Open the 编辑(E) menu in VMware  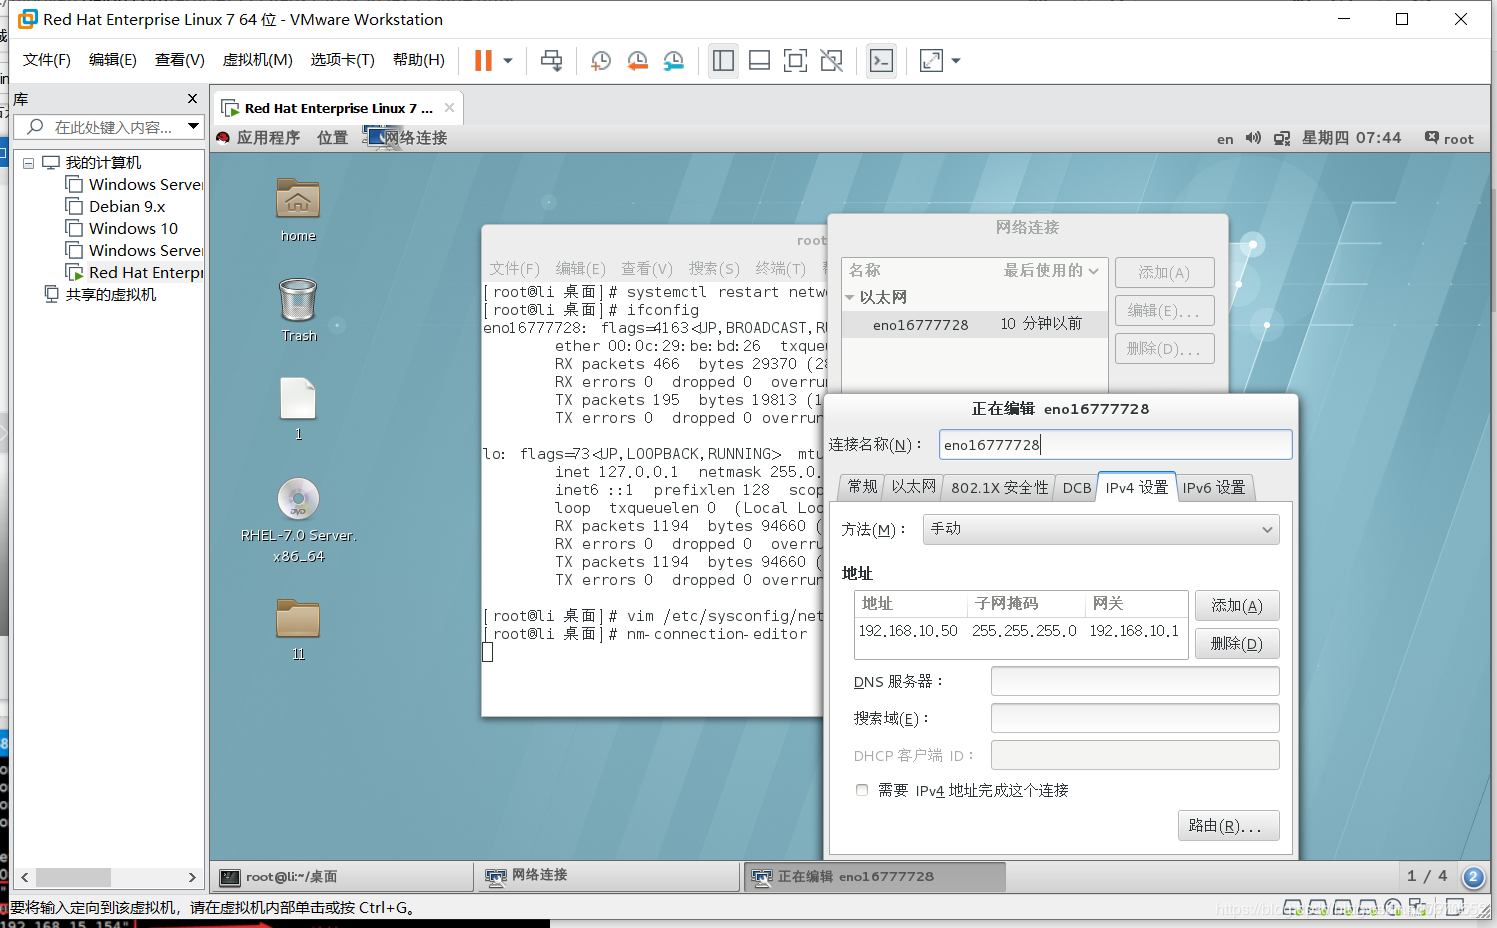coord(113,60)
